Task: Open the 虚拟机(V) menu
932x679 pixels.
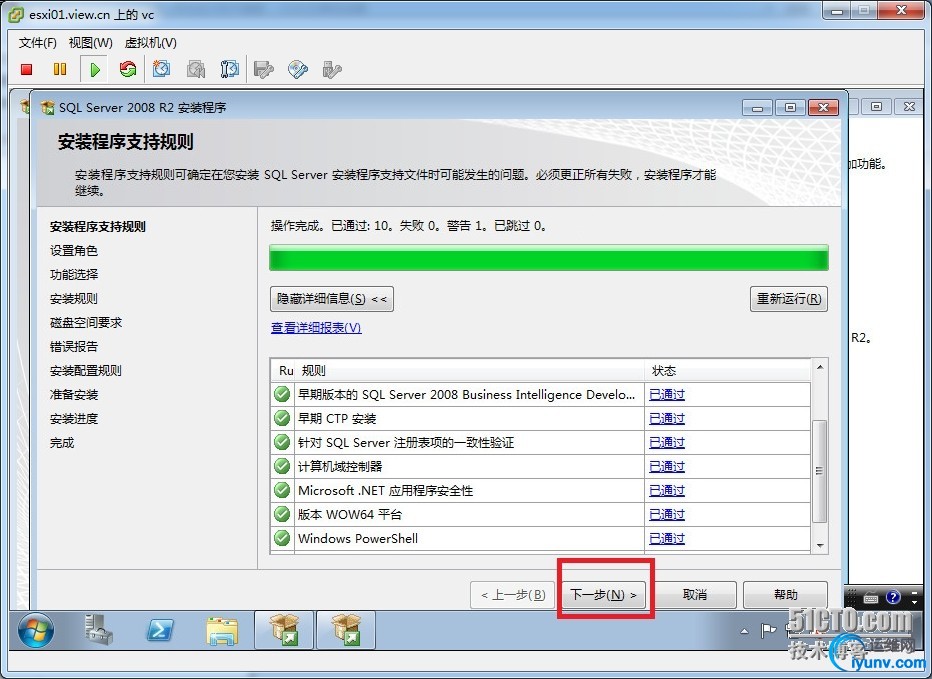Action: (x=150, y=43)
